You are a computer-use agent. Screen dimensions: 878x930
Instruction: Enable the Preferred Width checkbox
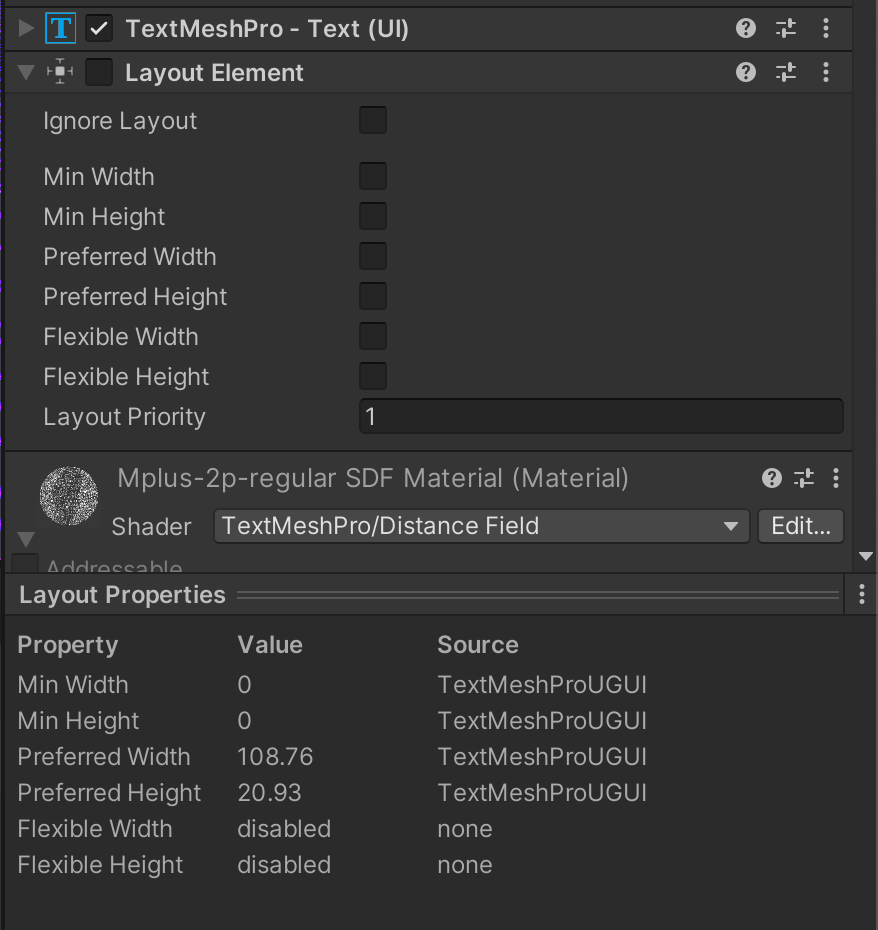(x=373, y=257)
